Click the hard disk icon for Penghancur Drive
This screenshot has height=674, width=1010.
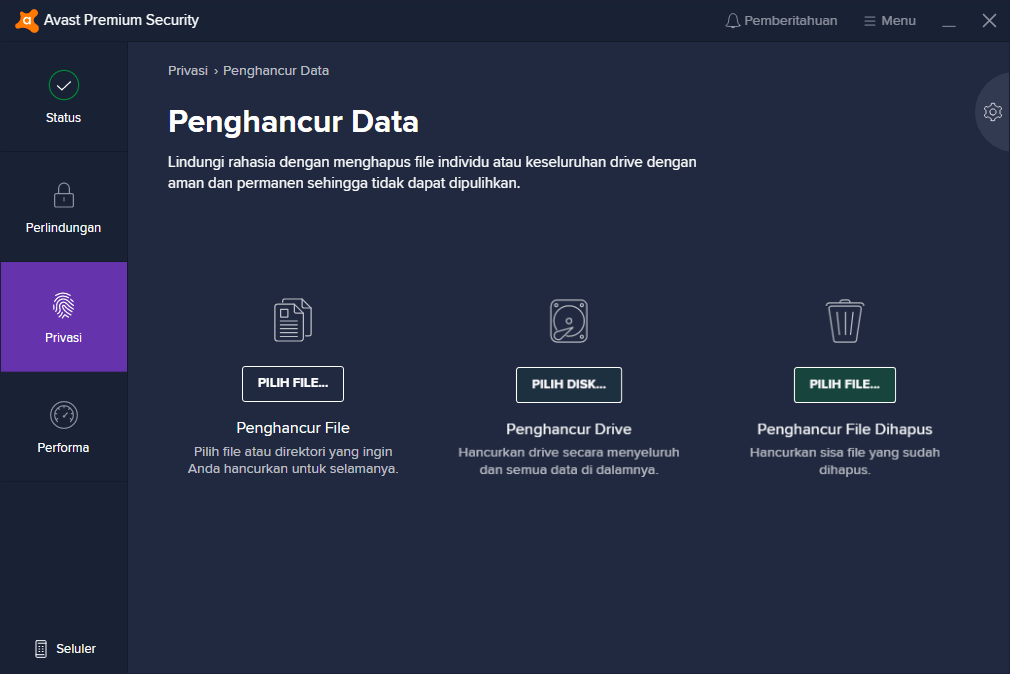coord(568,320)
